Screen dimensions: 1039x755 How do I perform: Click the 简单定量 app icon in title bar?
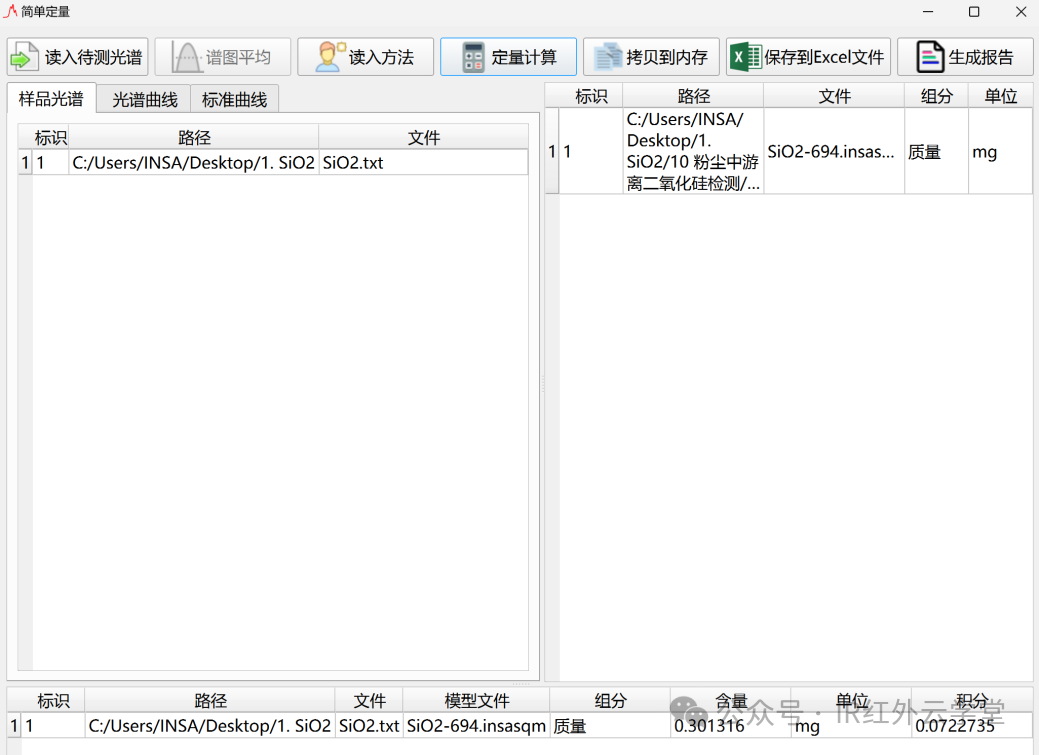[x=10, y=11]
